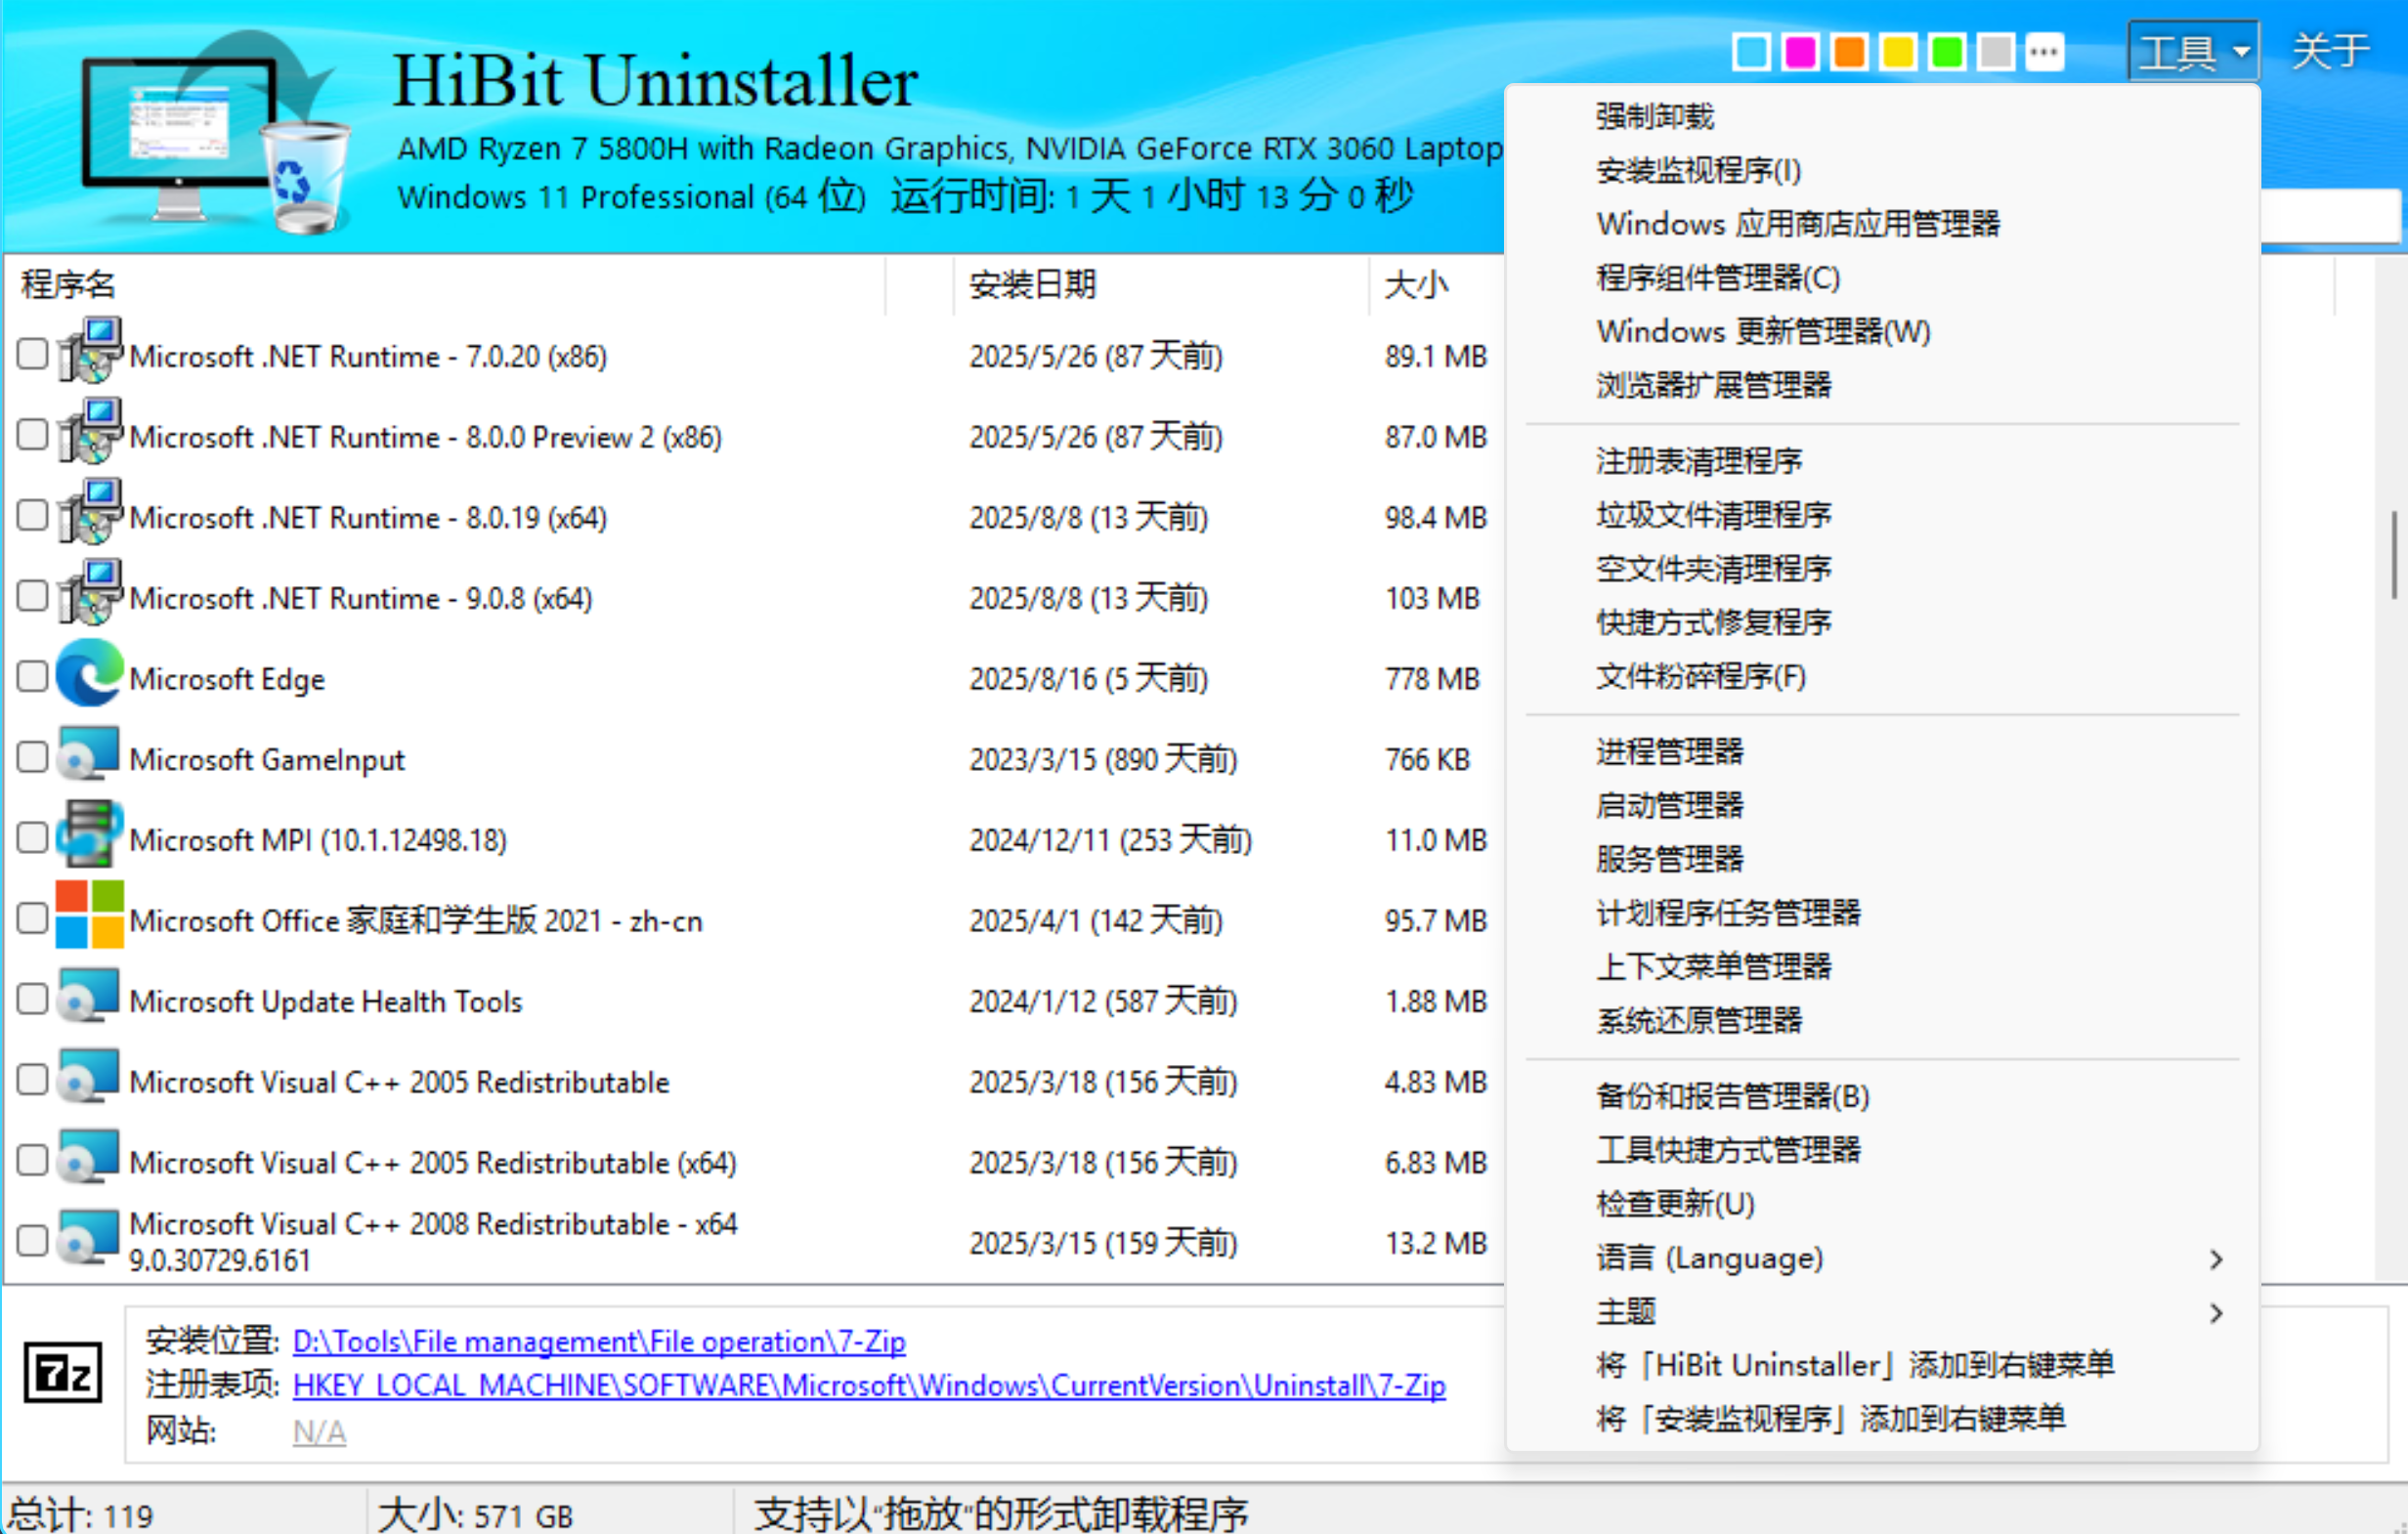Open the 关于 about button
2408x1534 pixels.
pyautogui.click(x=2330, y=52)
